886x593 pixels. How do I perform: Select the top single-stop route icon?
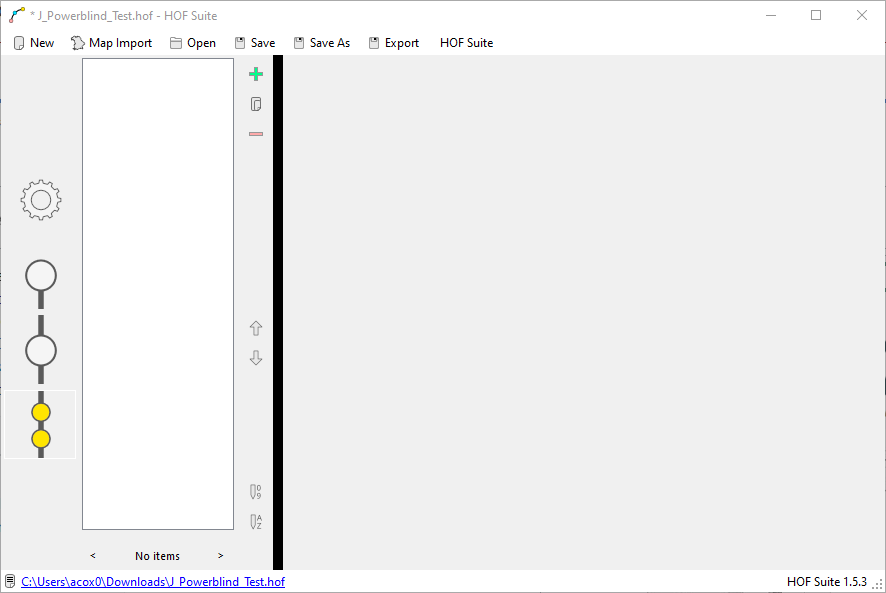pos(41,277)
